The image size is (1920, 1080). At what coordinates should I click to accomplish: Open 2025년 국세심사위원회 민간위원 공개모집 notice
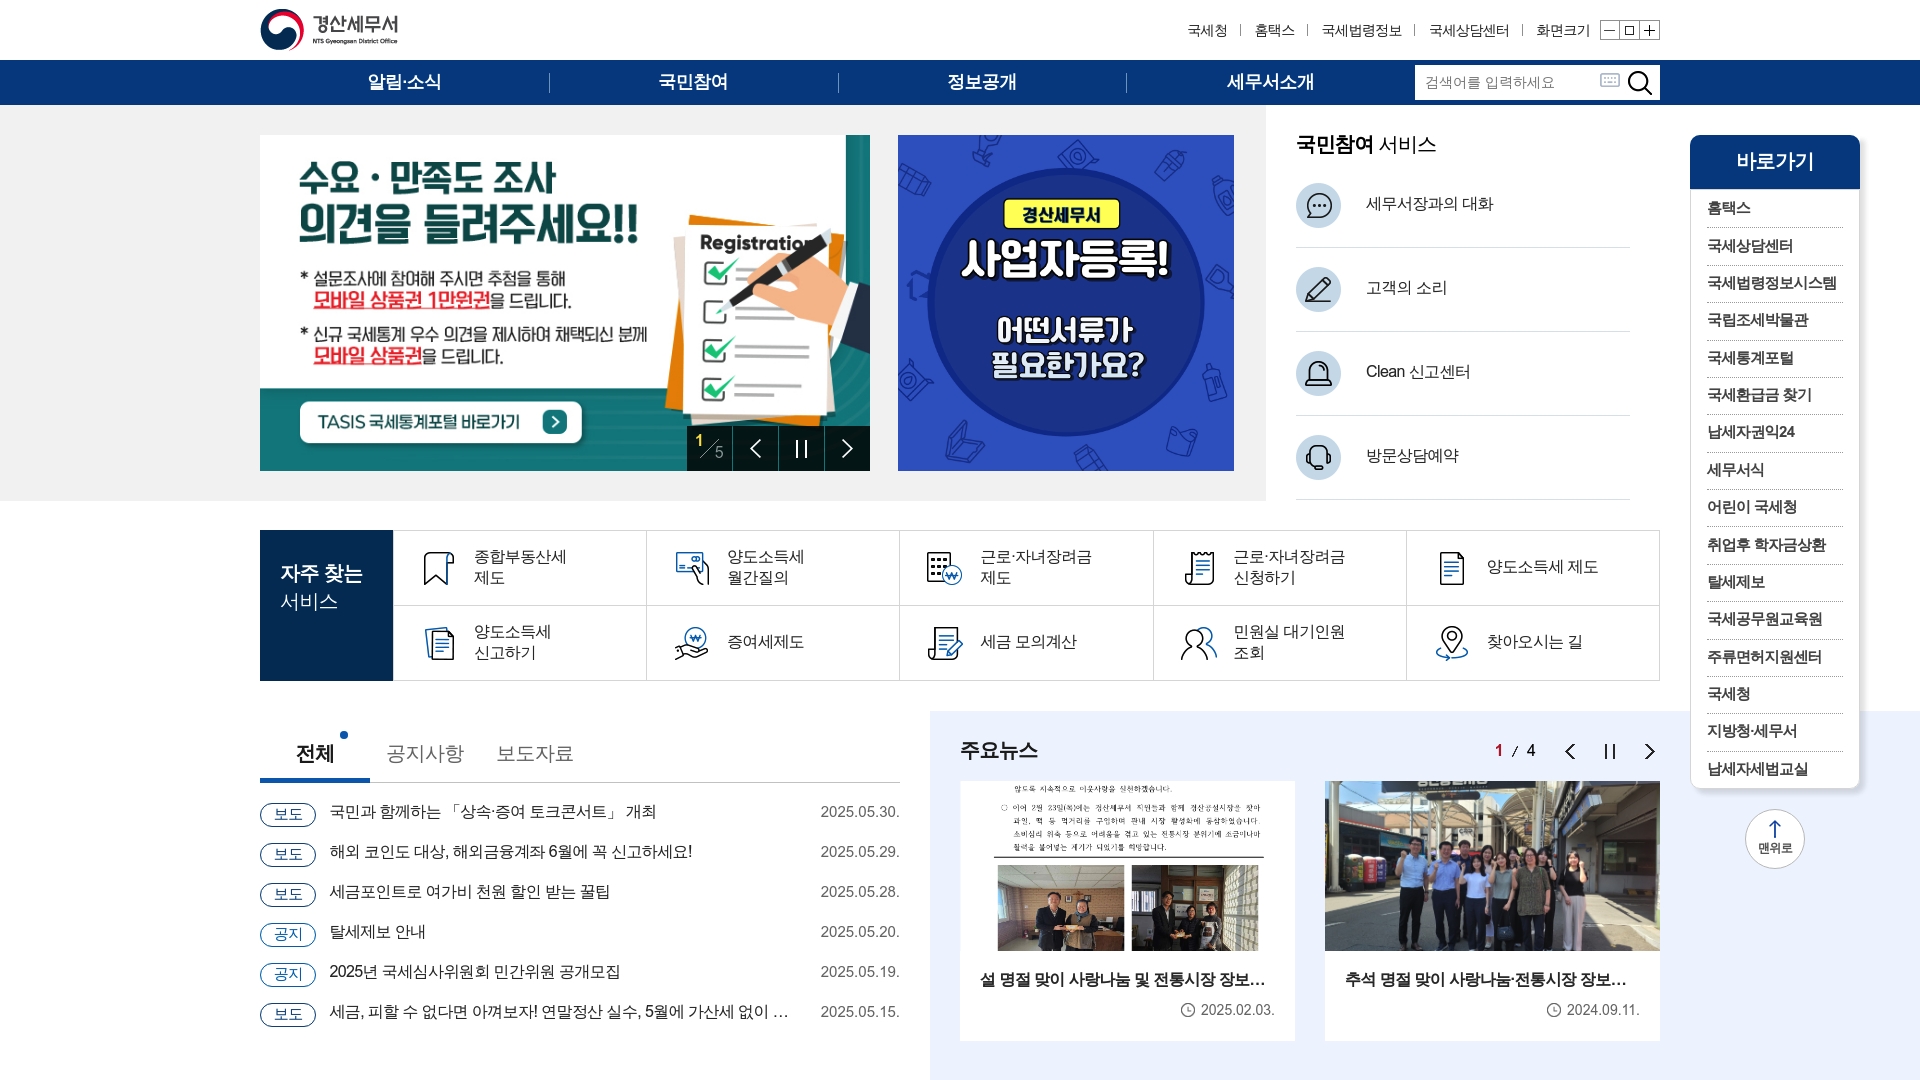point(474,972)
